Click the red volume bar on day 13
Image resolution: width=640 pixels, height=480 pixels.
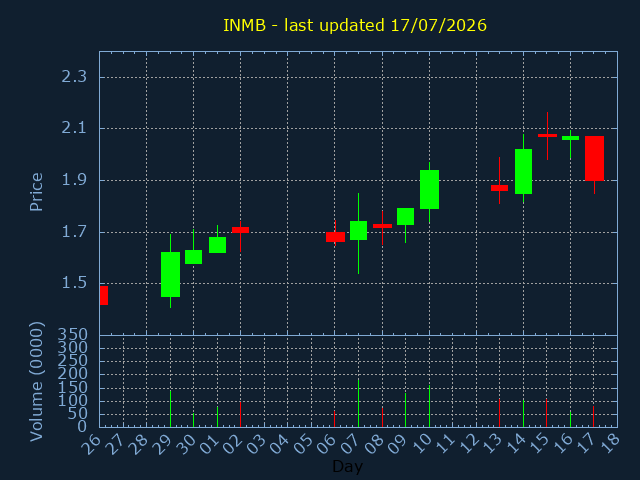[499, 413]
